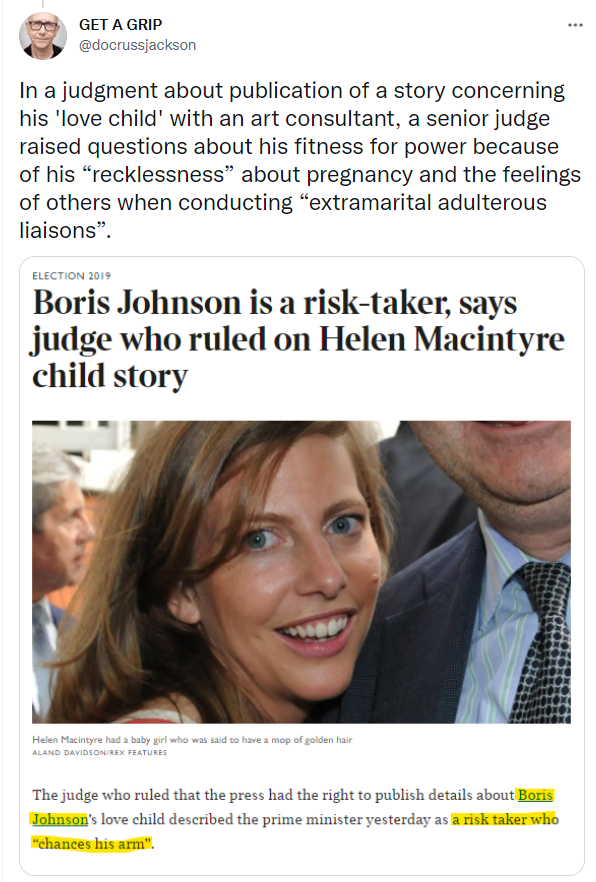
Task: Open the @docrussjackson handle link
Action: [x=137, y=45]
